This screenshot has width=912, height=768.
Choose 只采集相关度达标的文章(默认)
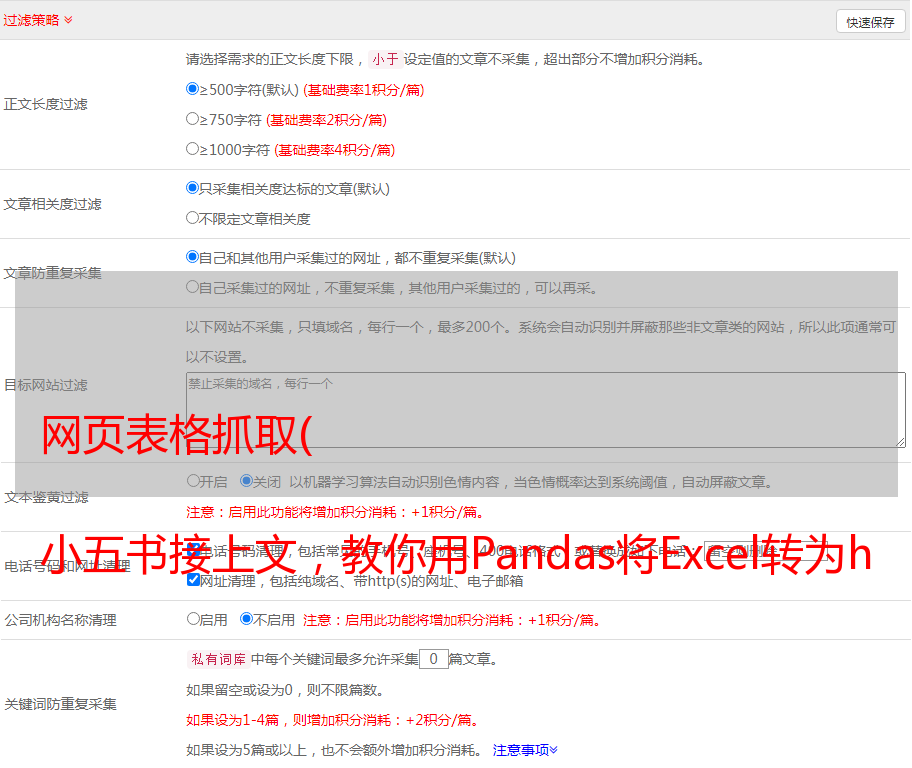tap(192, 188)
